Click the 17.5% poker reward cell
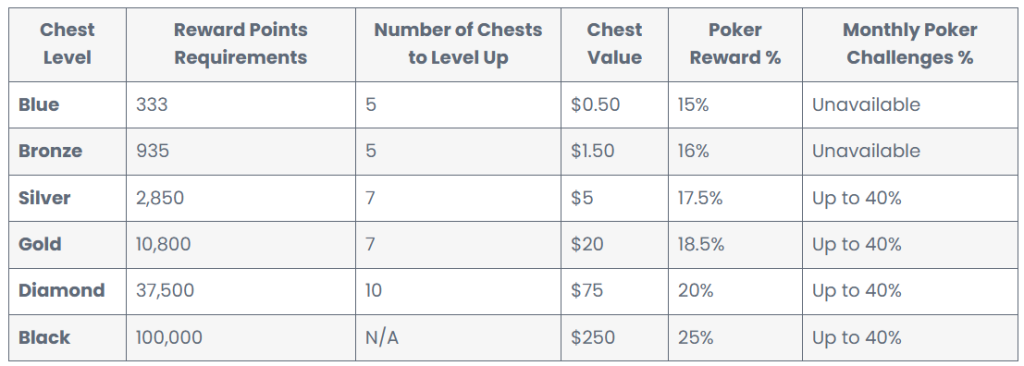This screenshot has height=366, width=1024. point(700,198)
